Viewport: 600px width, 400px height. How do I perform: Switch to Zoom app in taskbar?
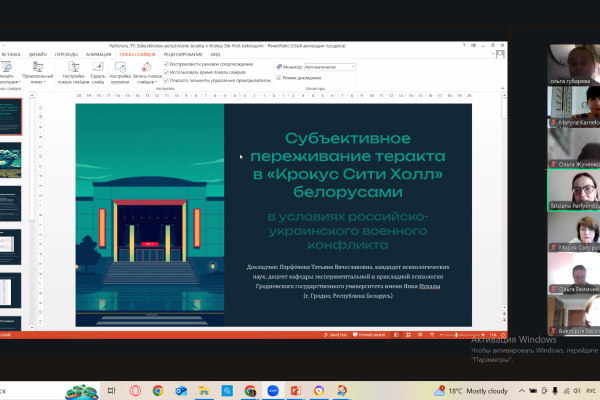pos(273,391)
